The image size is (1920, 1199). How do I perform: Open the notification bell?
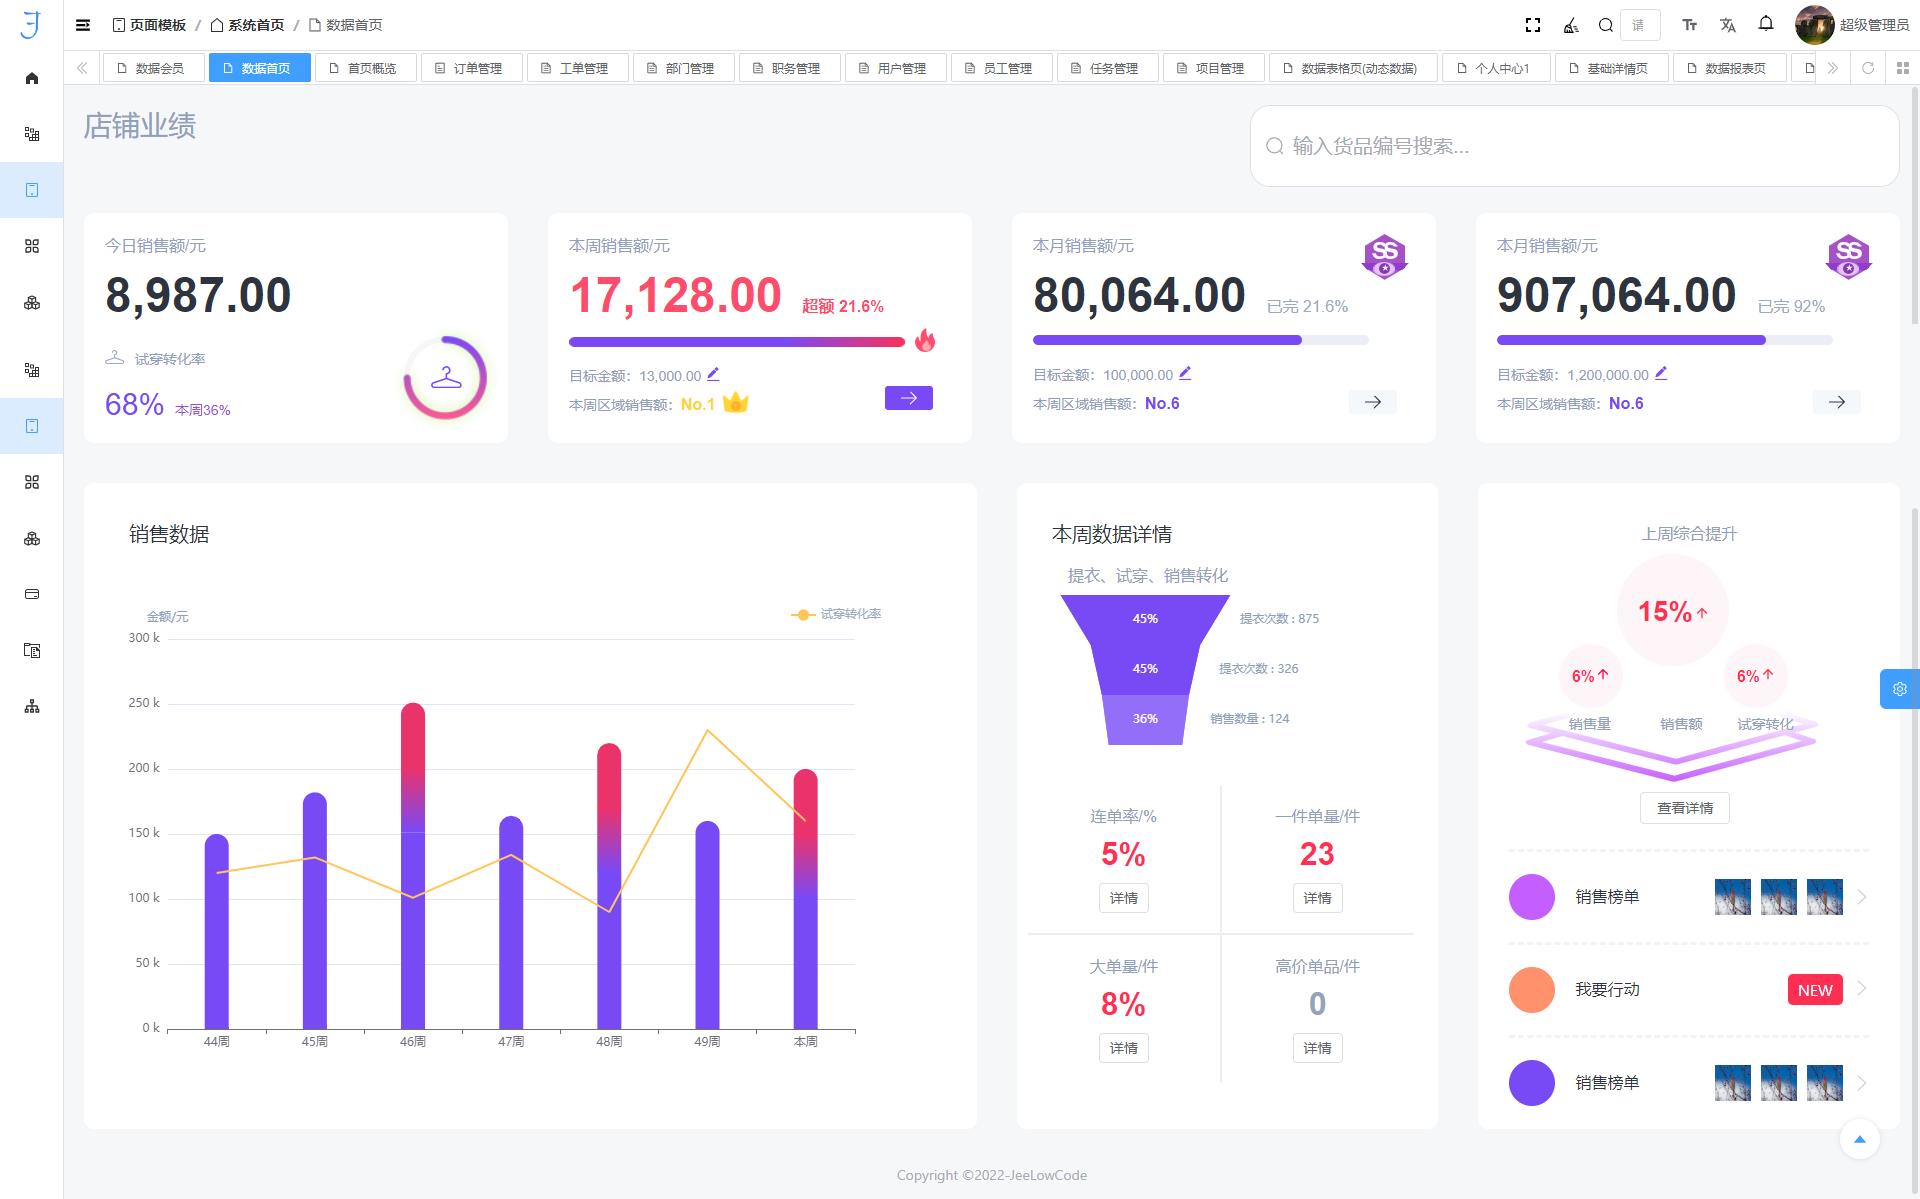click(x=1766, y=24)
